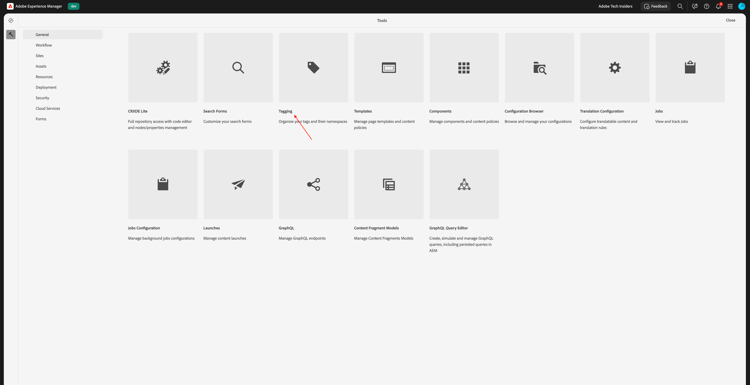Click 'Customize your search forms' description
This screenshot has width=750, height=385.
227,121
